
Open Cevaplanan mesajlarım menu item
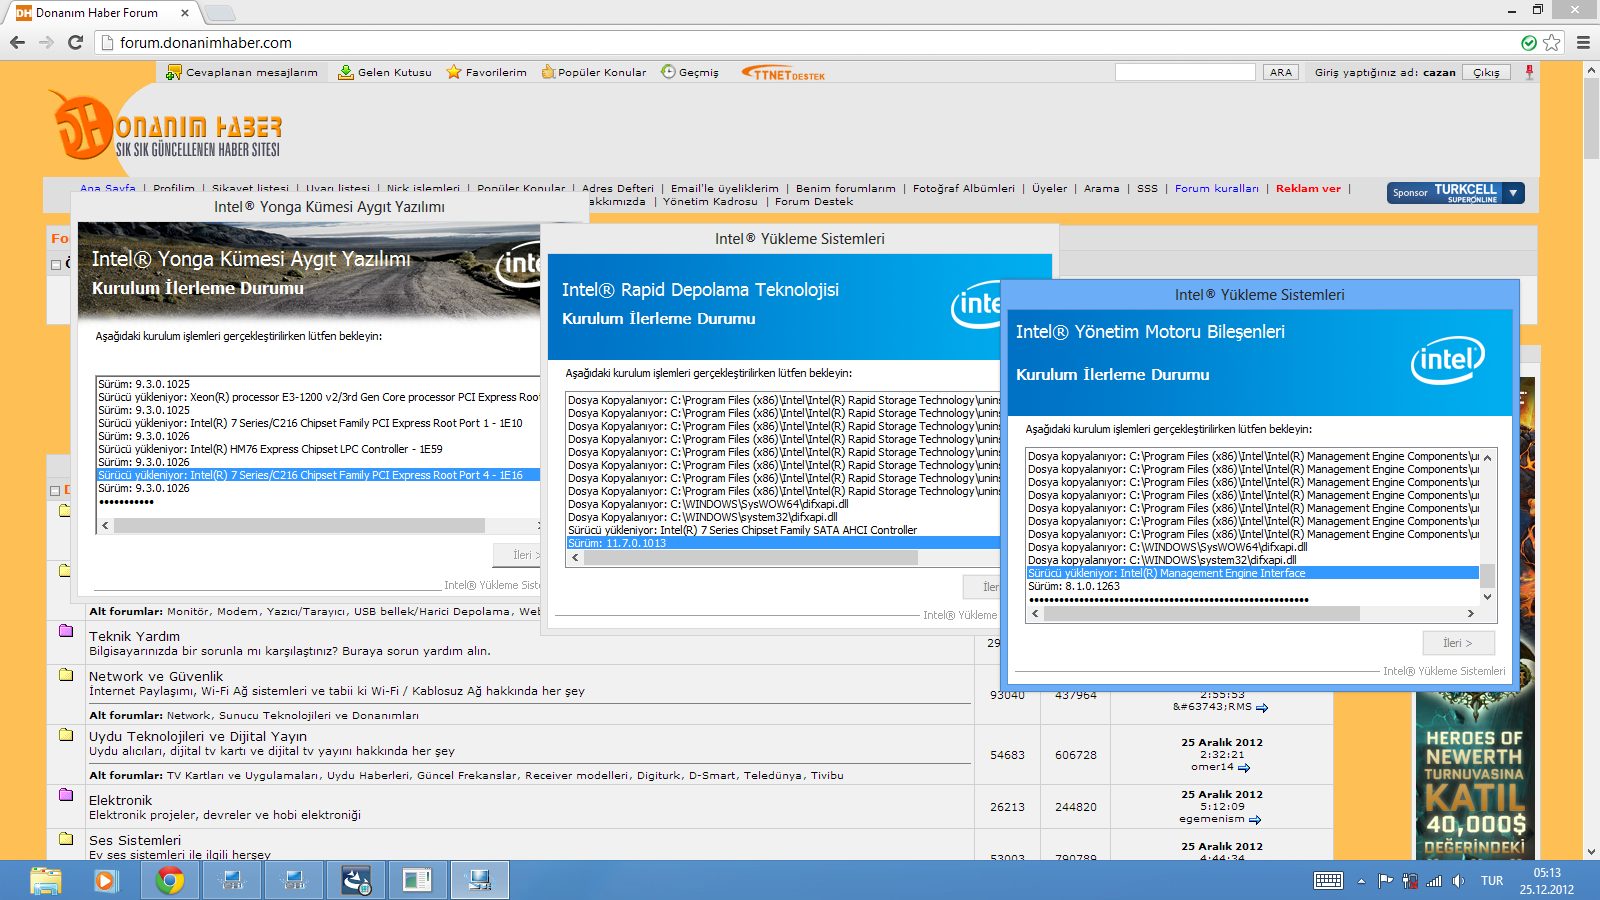tap(251, 72)
